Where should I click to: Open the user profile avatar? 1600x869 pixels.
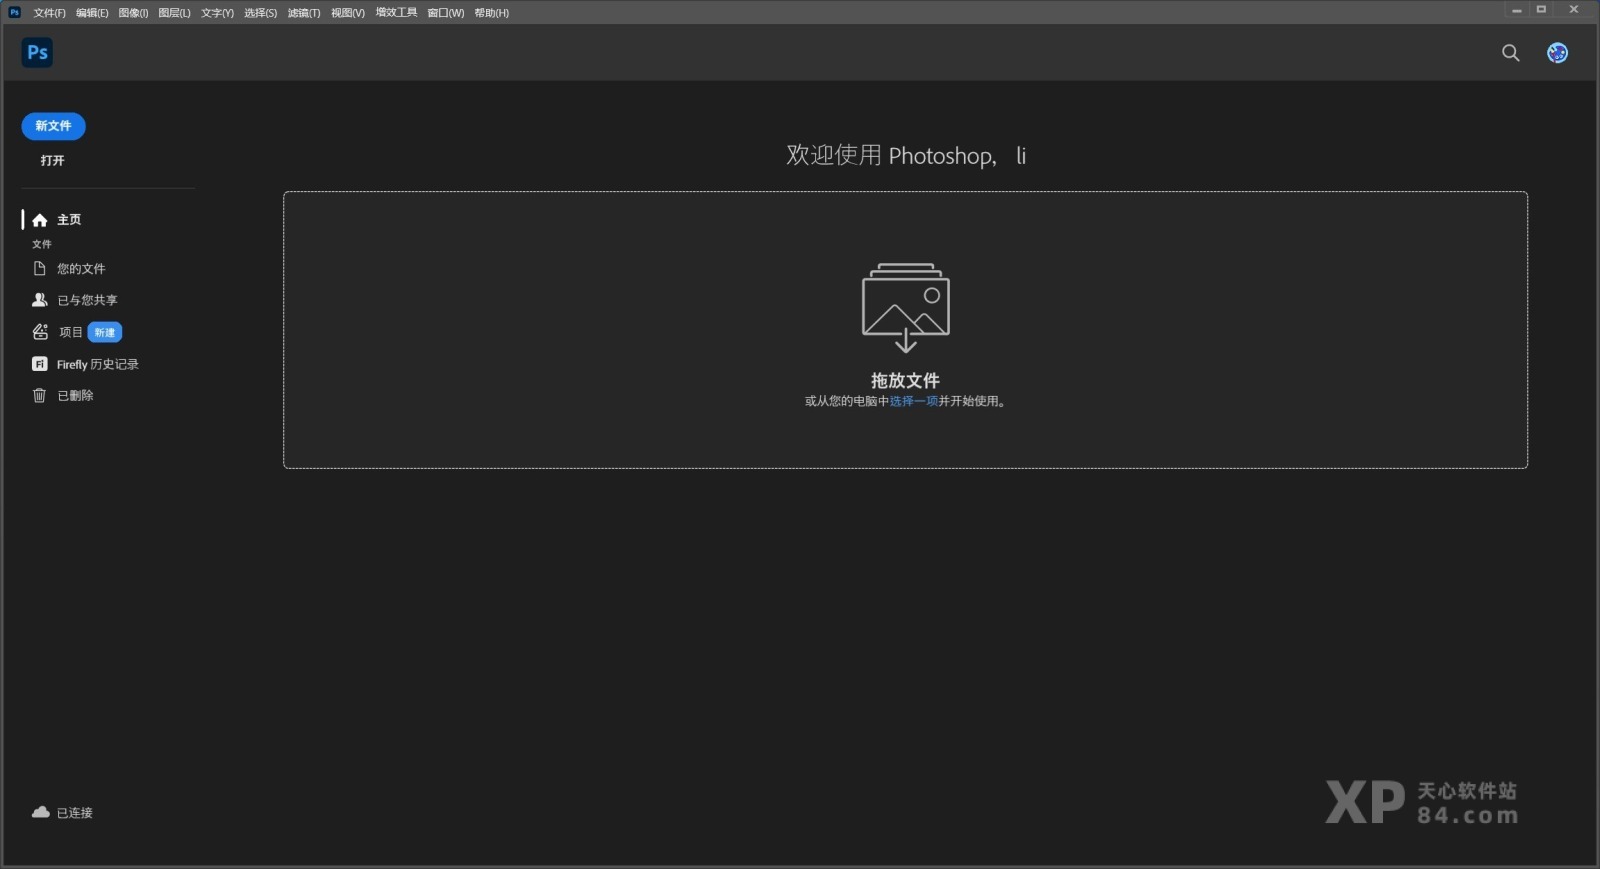(x=1557, y=53)
